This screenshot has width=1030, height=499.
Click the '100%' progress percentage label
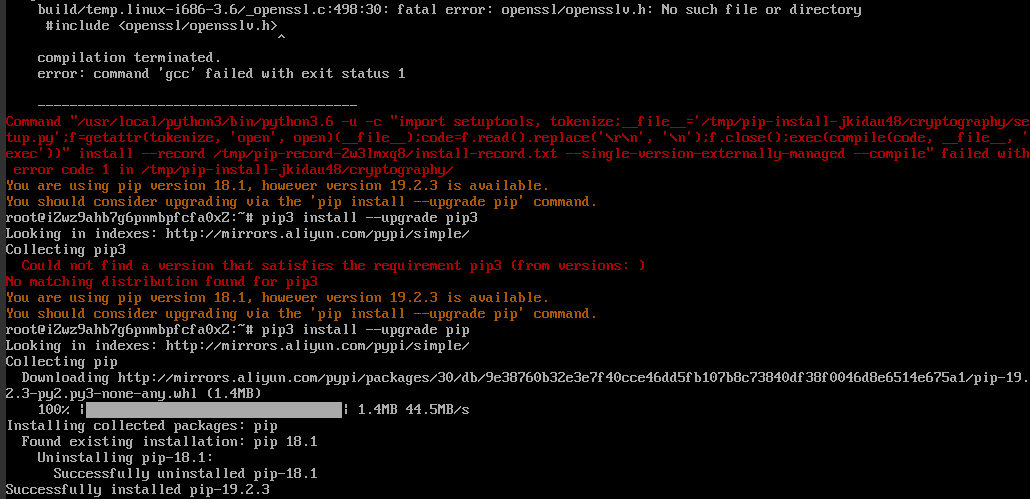click(x=53, y=410)
